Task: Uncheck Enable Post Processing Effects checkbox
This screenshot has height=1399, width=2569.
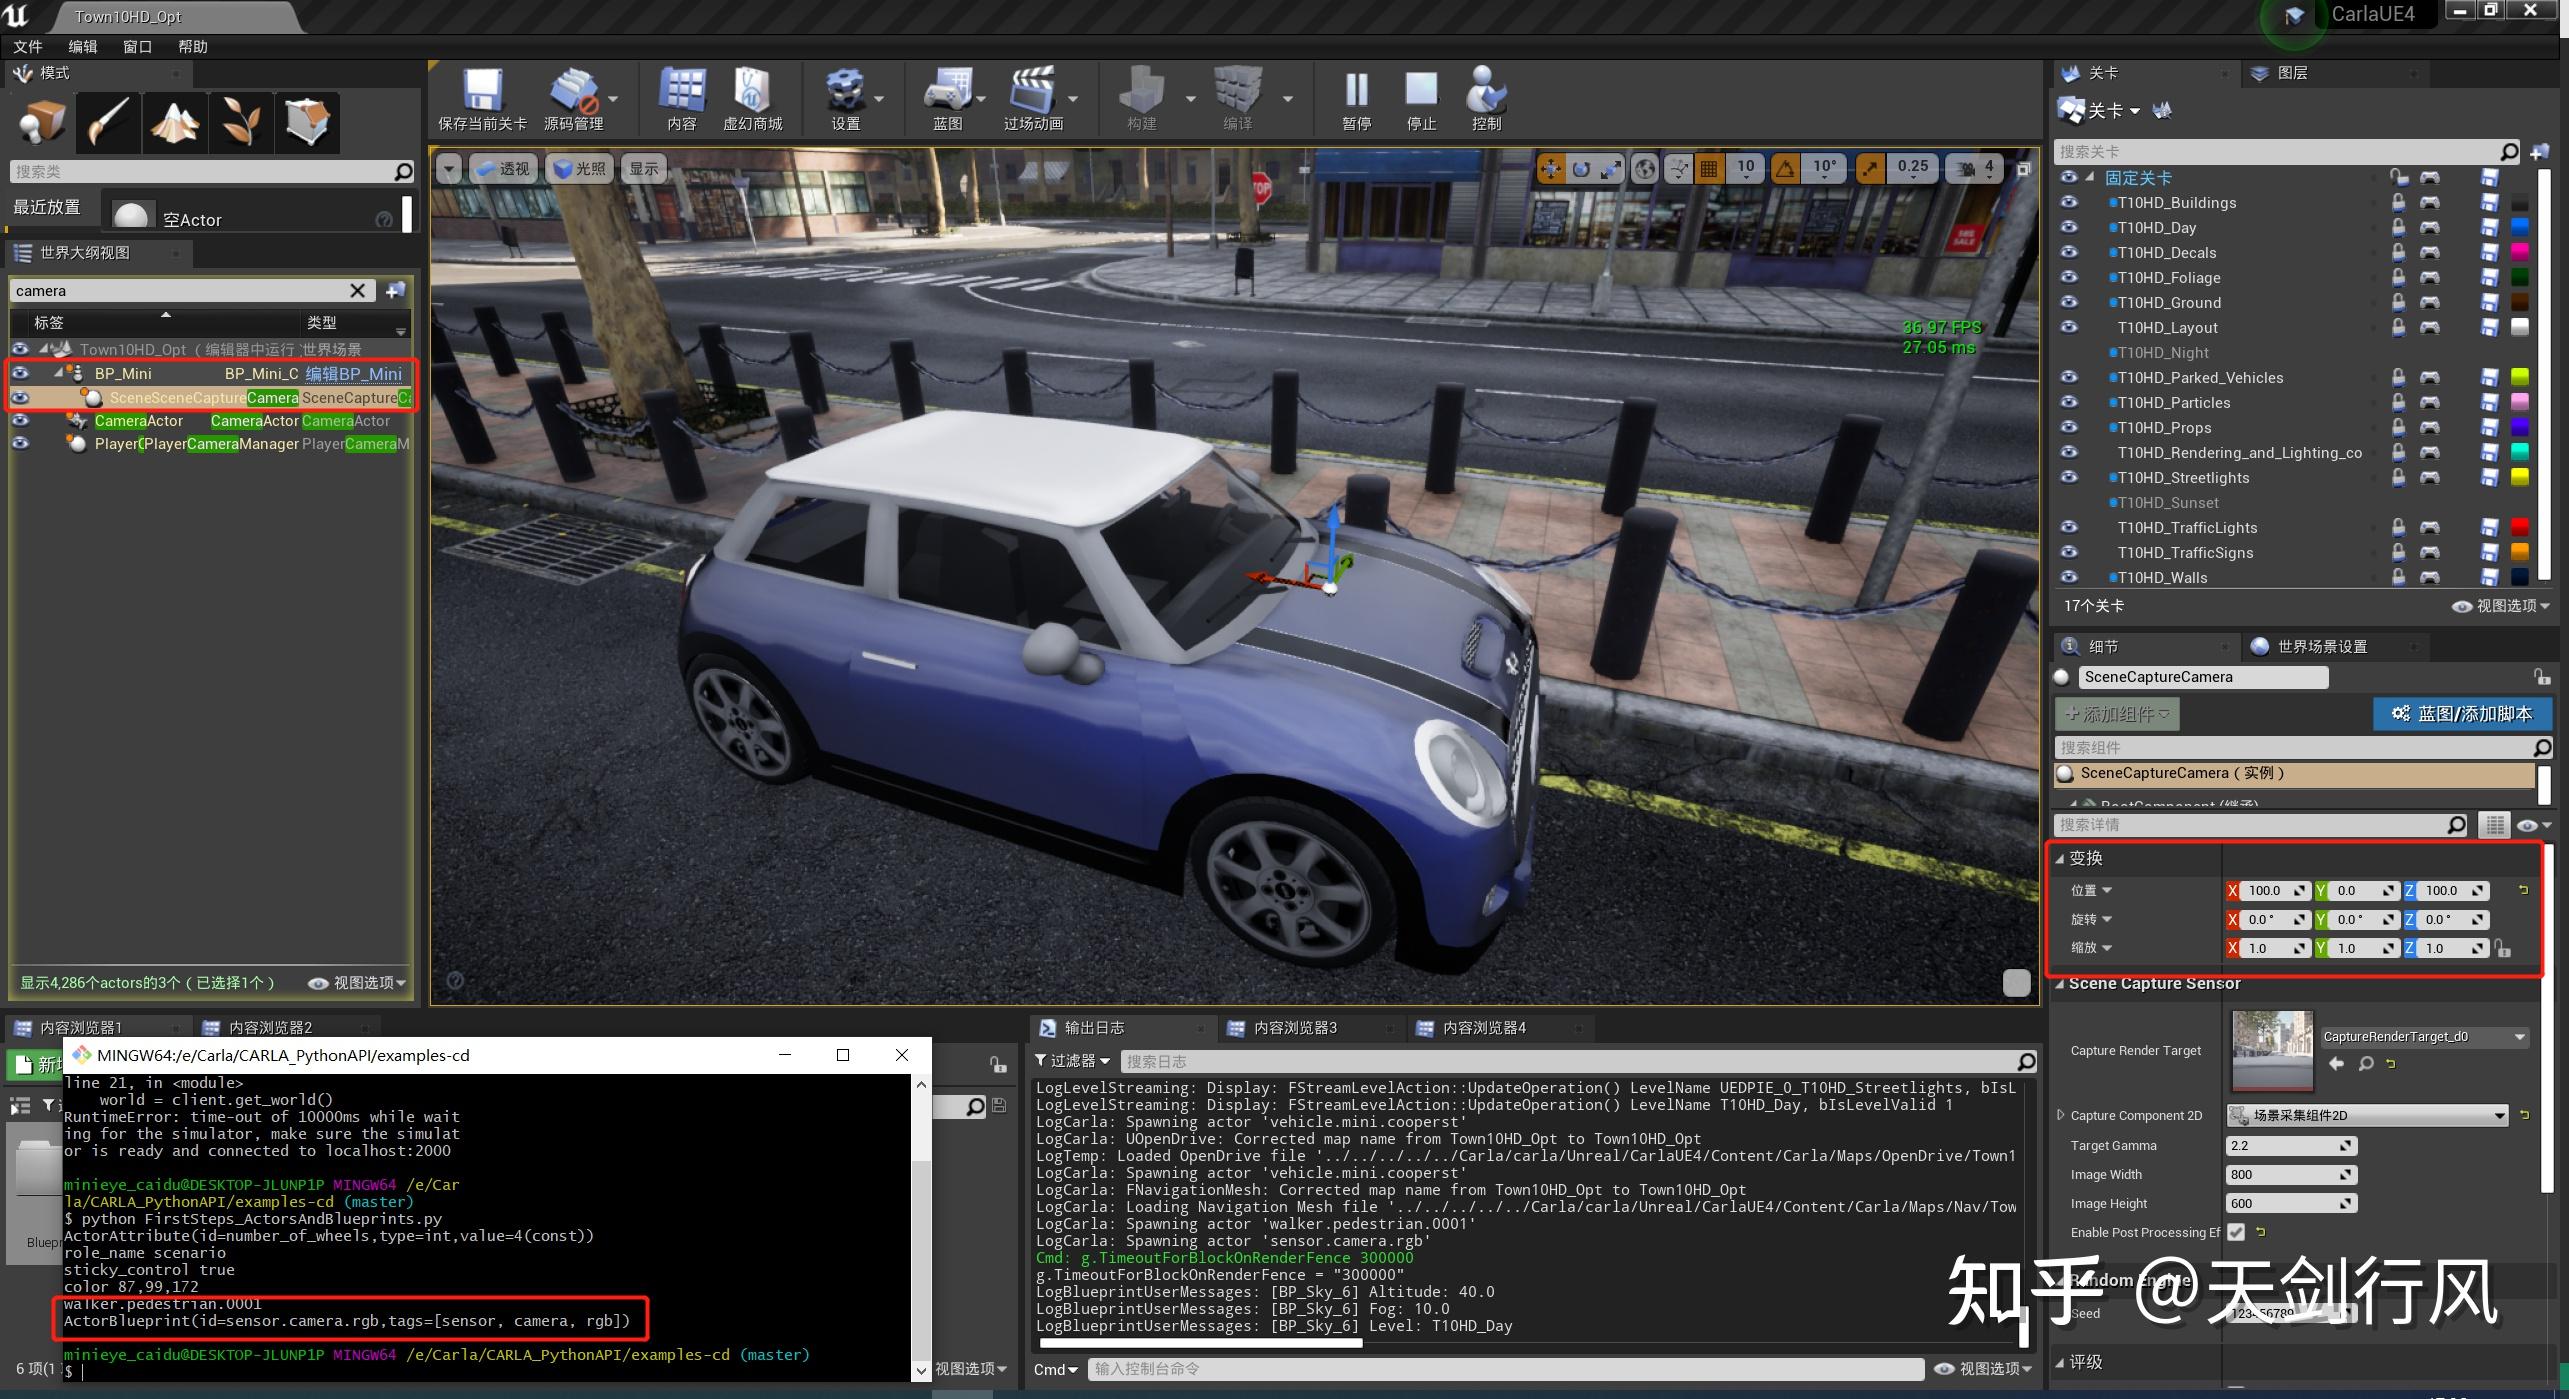Action: coord(2236,1233)
